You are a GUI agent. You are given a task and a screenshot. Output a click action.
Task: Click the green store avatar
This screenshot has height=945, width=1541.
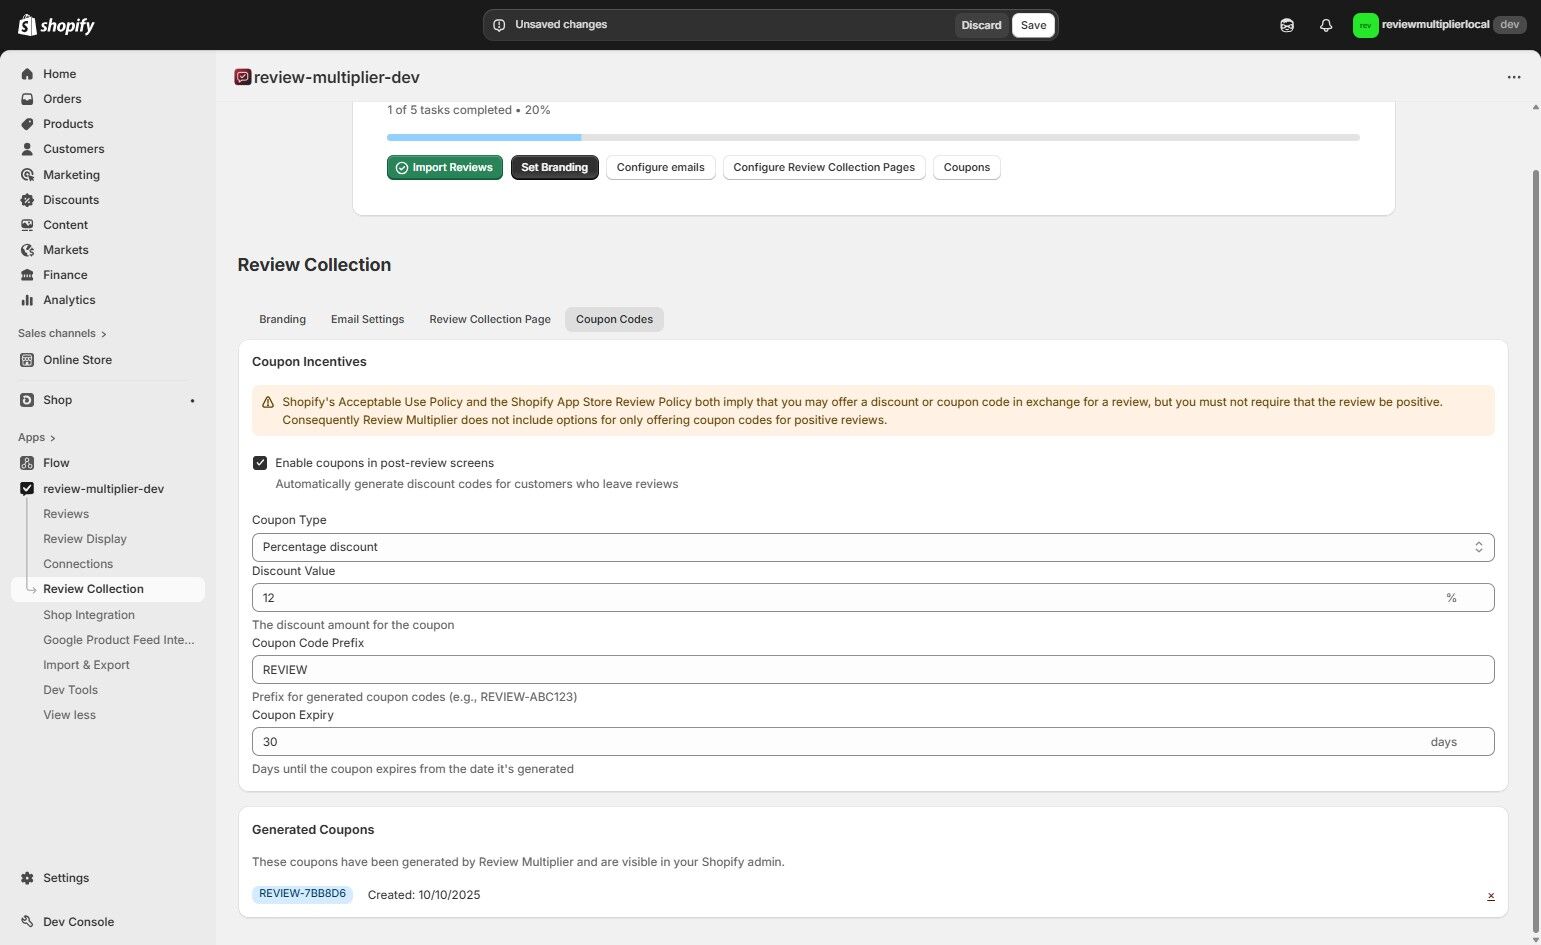click(1365, 25)
